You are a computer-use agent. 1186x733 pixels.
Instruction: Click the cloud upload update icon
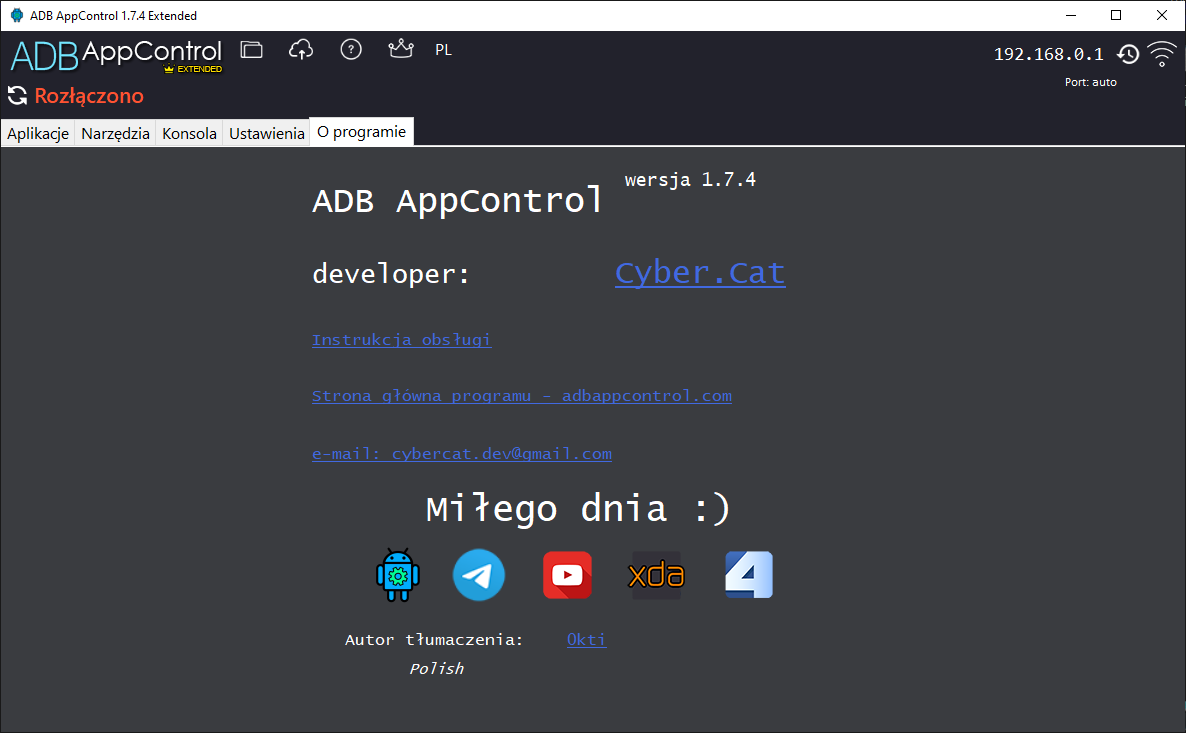coord(301,50)
